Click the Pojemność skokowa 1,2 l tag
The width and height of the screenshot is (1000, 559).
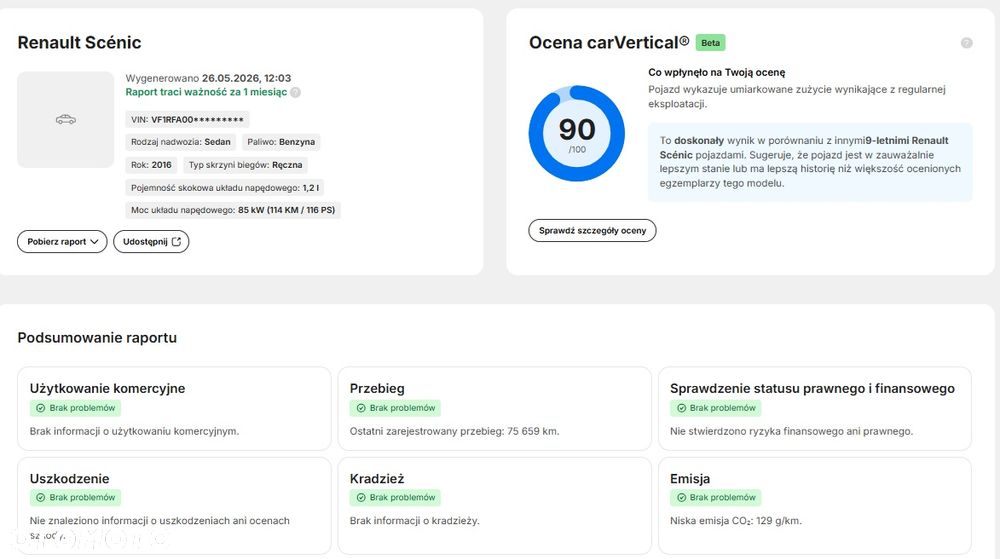coord(225,188)
